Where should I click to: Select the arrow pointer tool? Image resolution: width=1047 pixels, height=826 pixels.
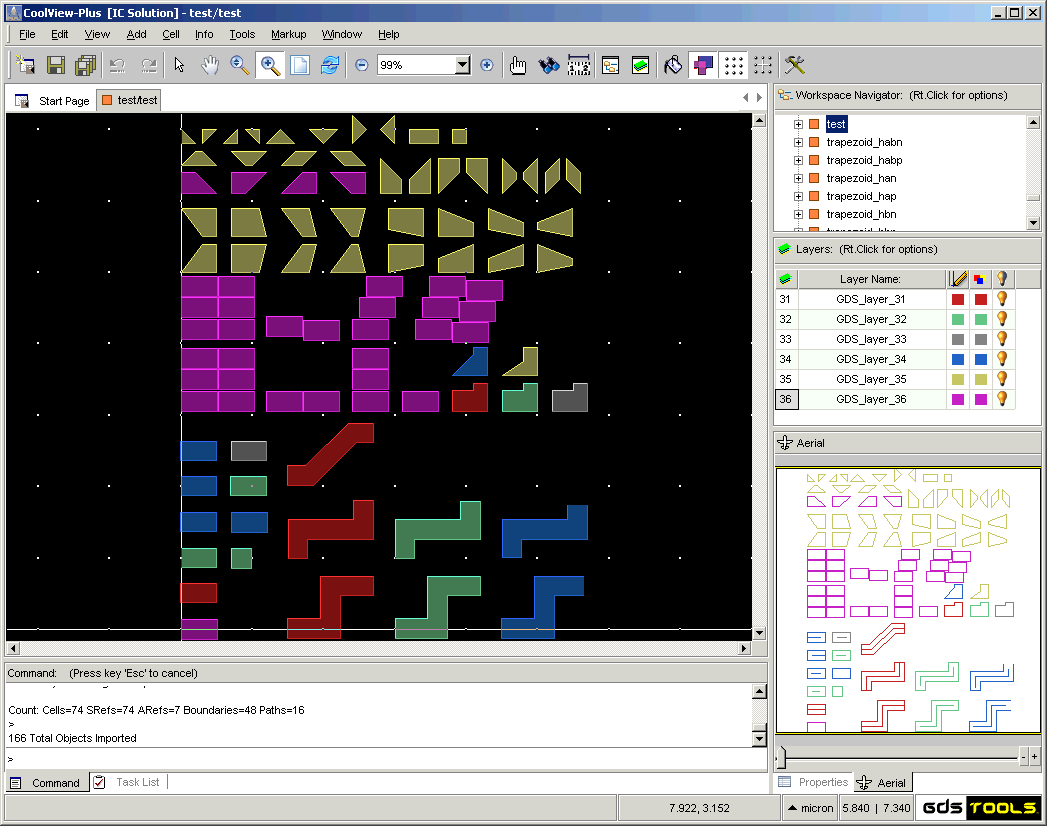click(179, 65)
